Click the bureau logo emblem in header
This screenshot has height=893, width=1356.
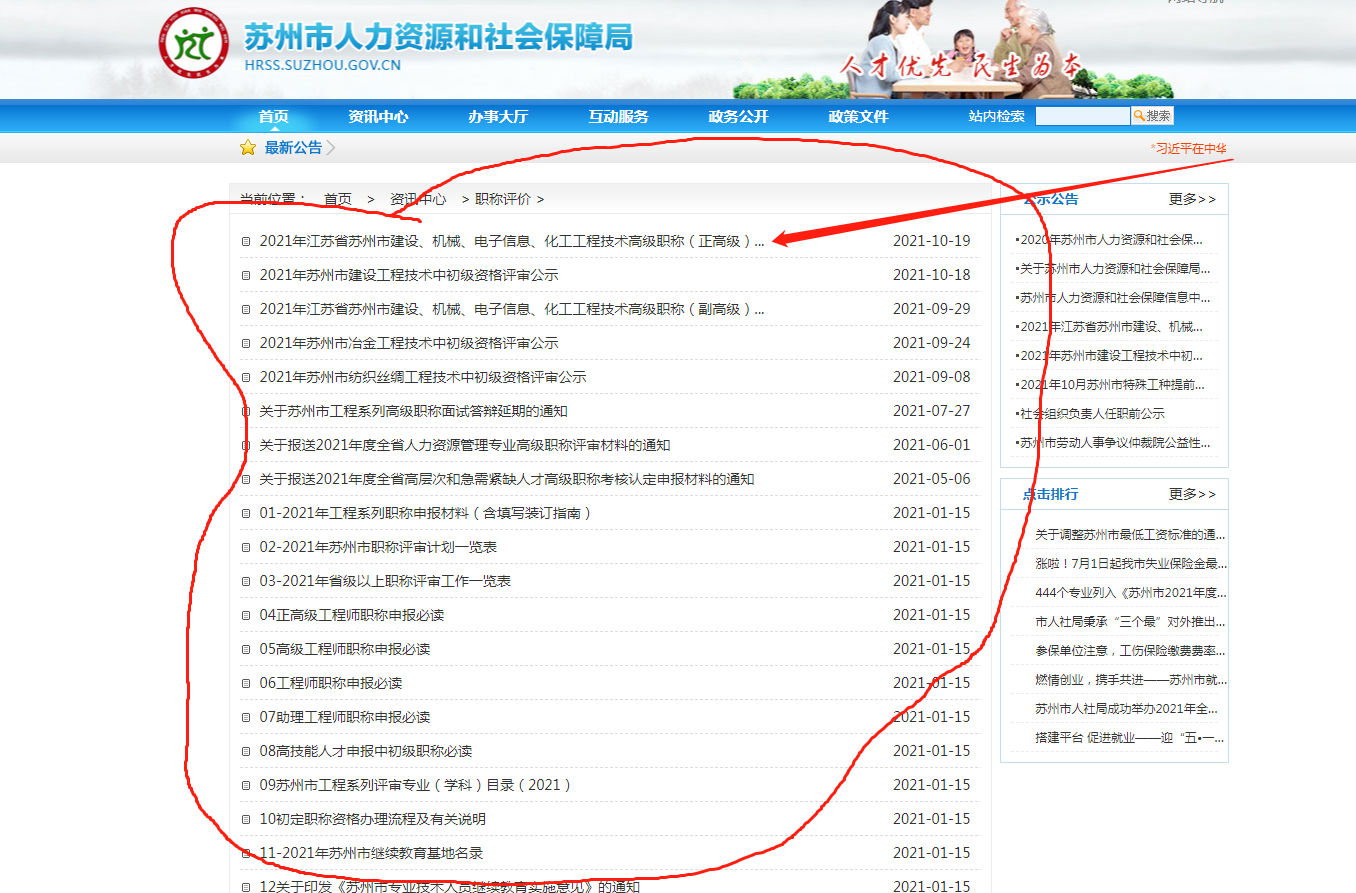(x=193, y=43)
